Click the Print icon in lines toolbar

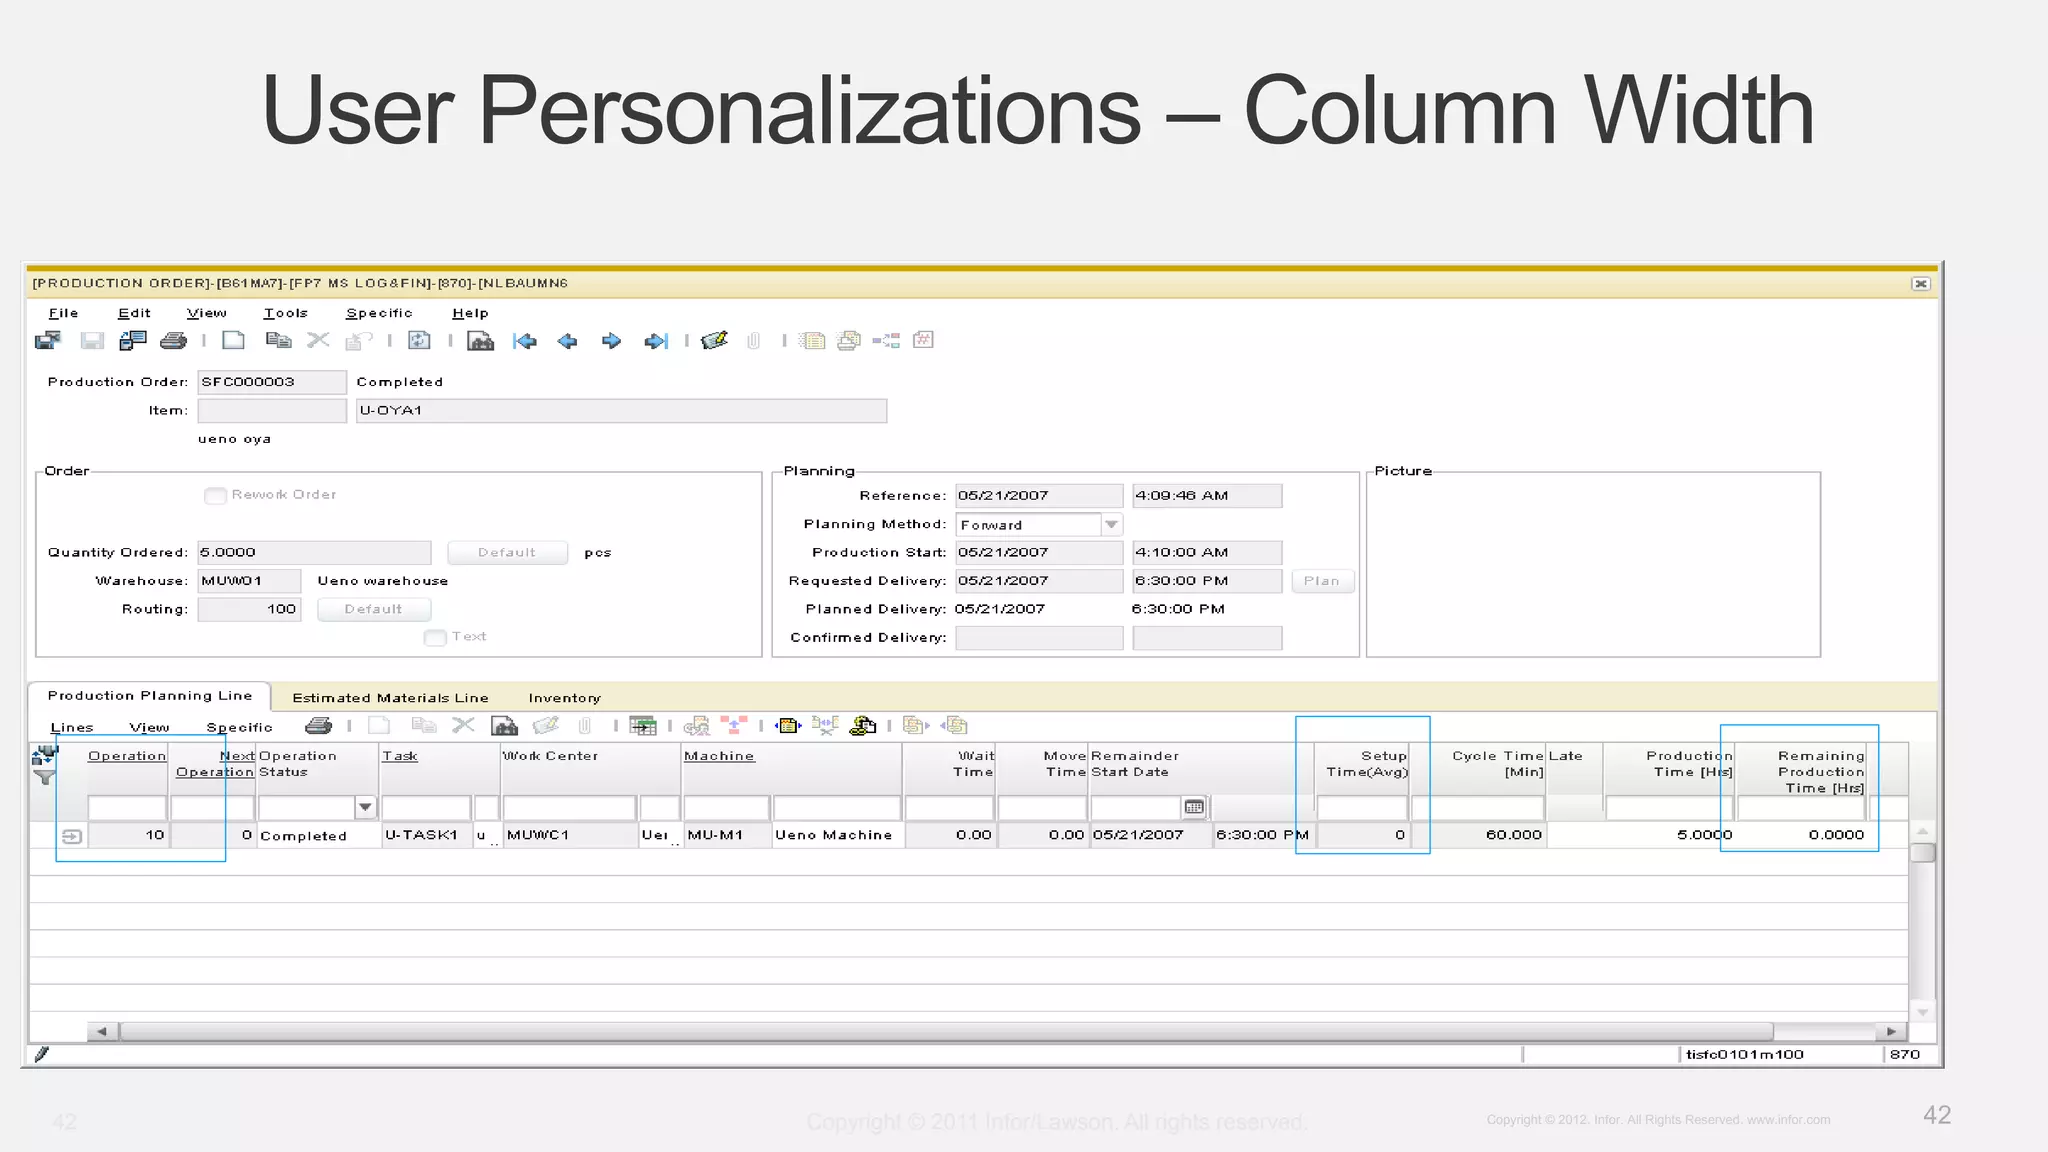click(x=318, y=726)
